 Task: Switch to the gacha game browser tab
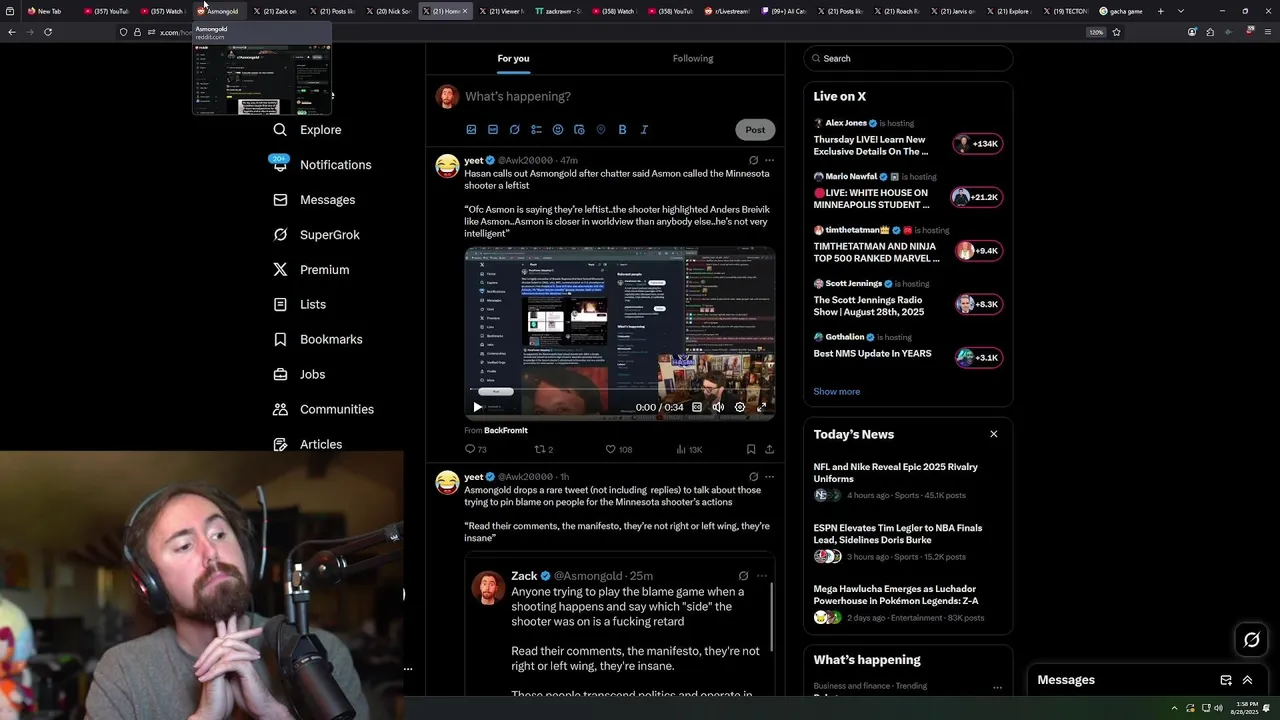[1120, 11]
